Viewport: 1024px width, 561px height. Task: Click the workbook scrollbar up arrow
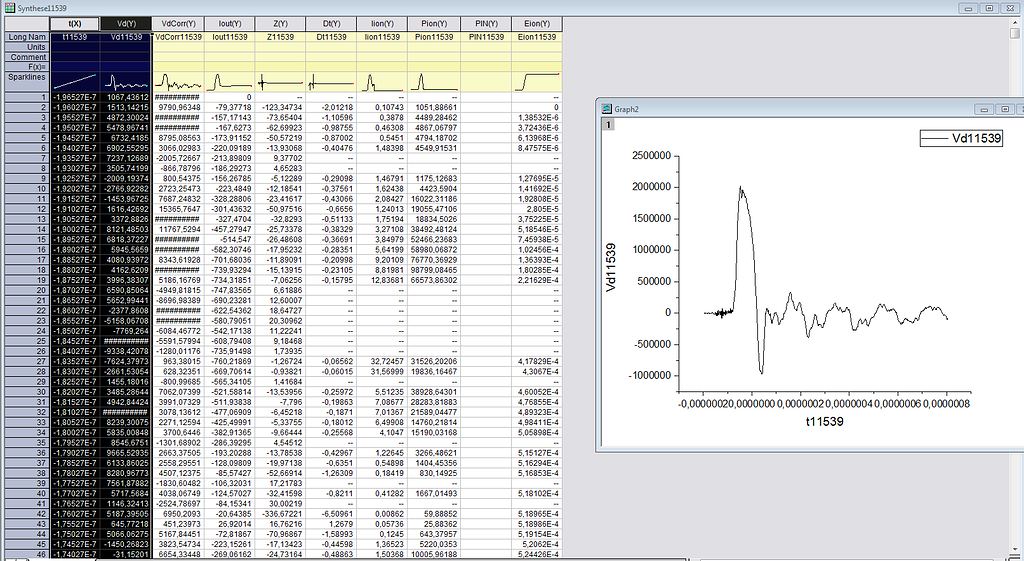1017,22
